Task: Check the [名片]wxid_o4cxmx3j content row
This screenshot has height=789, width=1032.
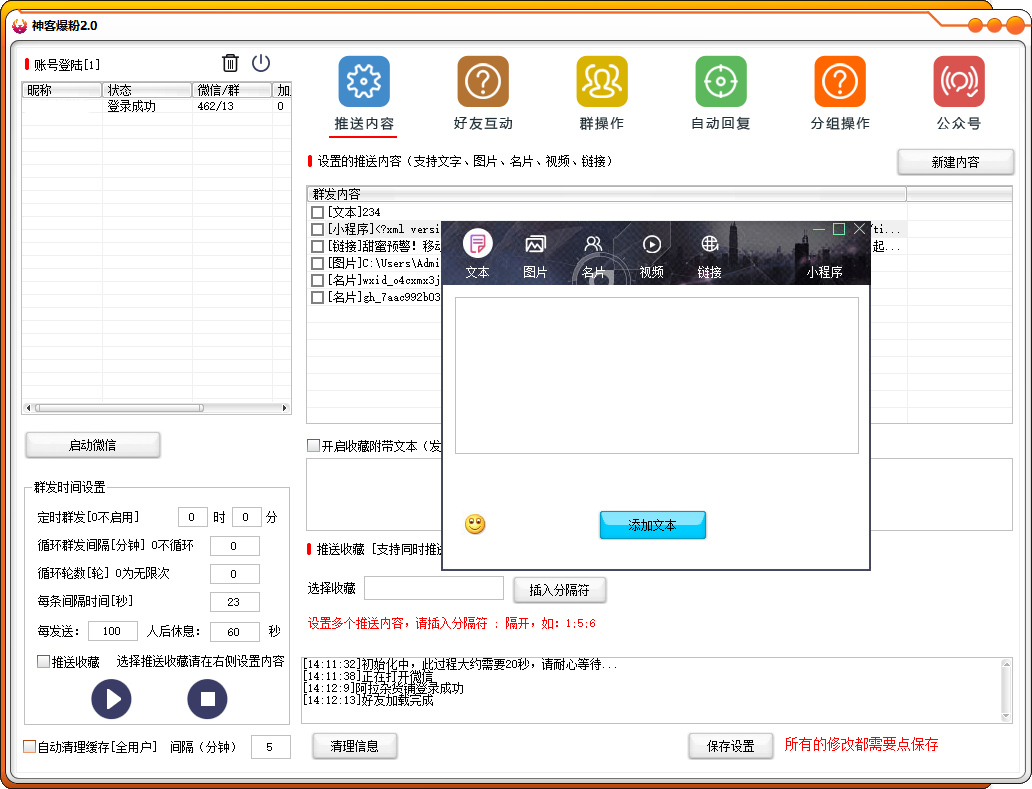Action: [x=317, y=280]
